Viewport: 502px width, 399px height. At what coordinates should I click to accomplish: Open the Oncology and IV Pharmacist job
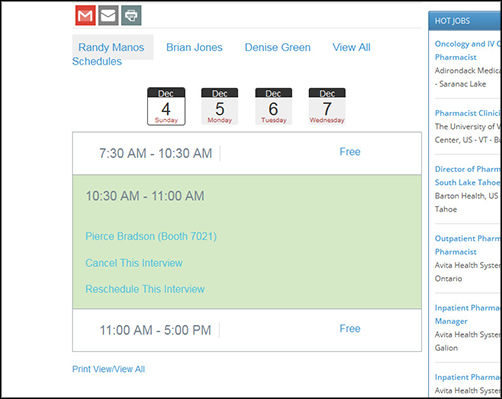[x=467, y=50]
